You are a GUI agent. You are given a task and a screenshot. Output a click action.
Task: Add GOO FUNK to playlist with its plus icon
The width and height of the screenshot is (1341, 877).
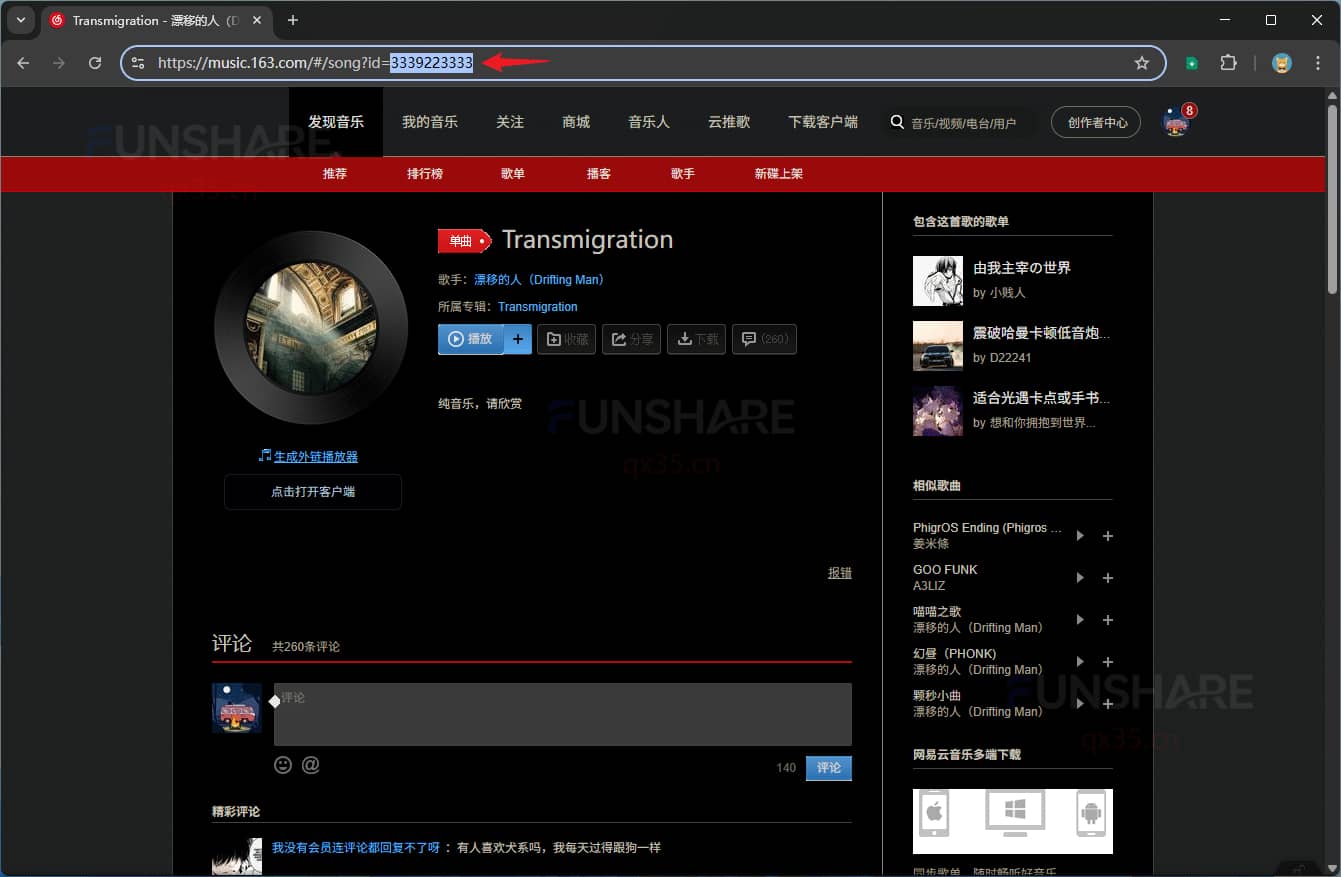pos(1107,577)
